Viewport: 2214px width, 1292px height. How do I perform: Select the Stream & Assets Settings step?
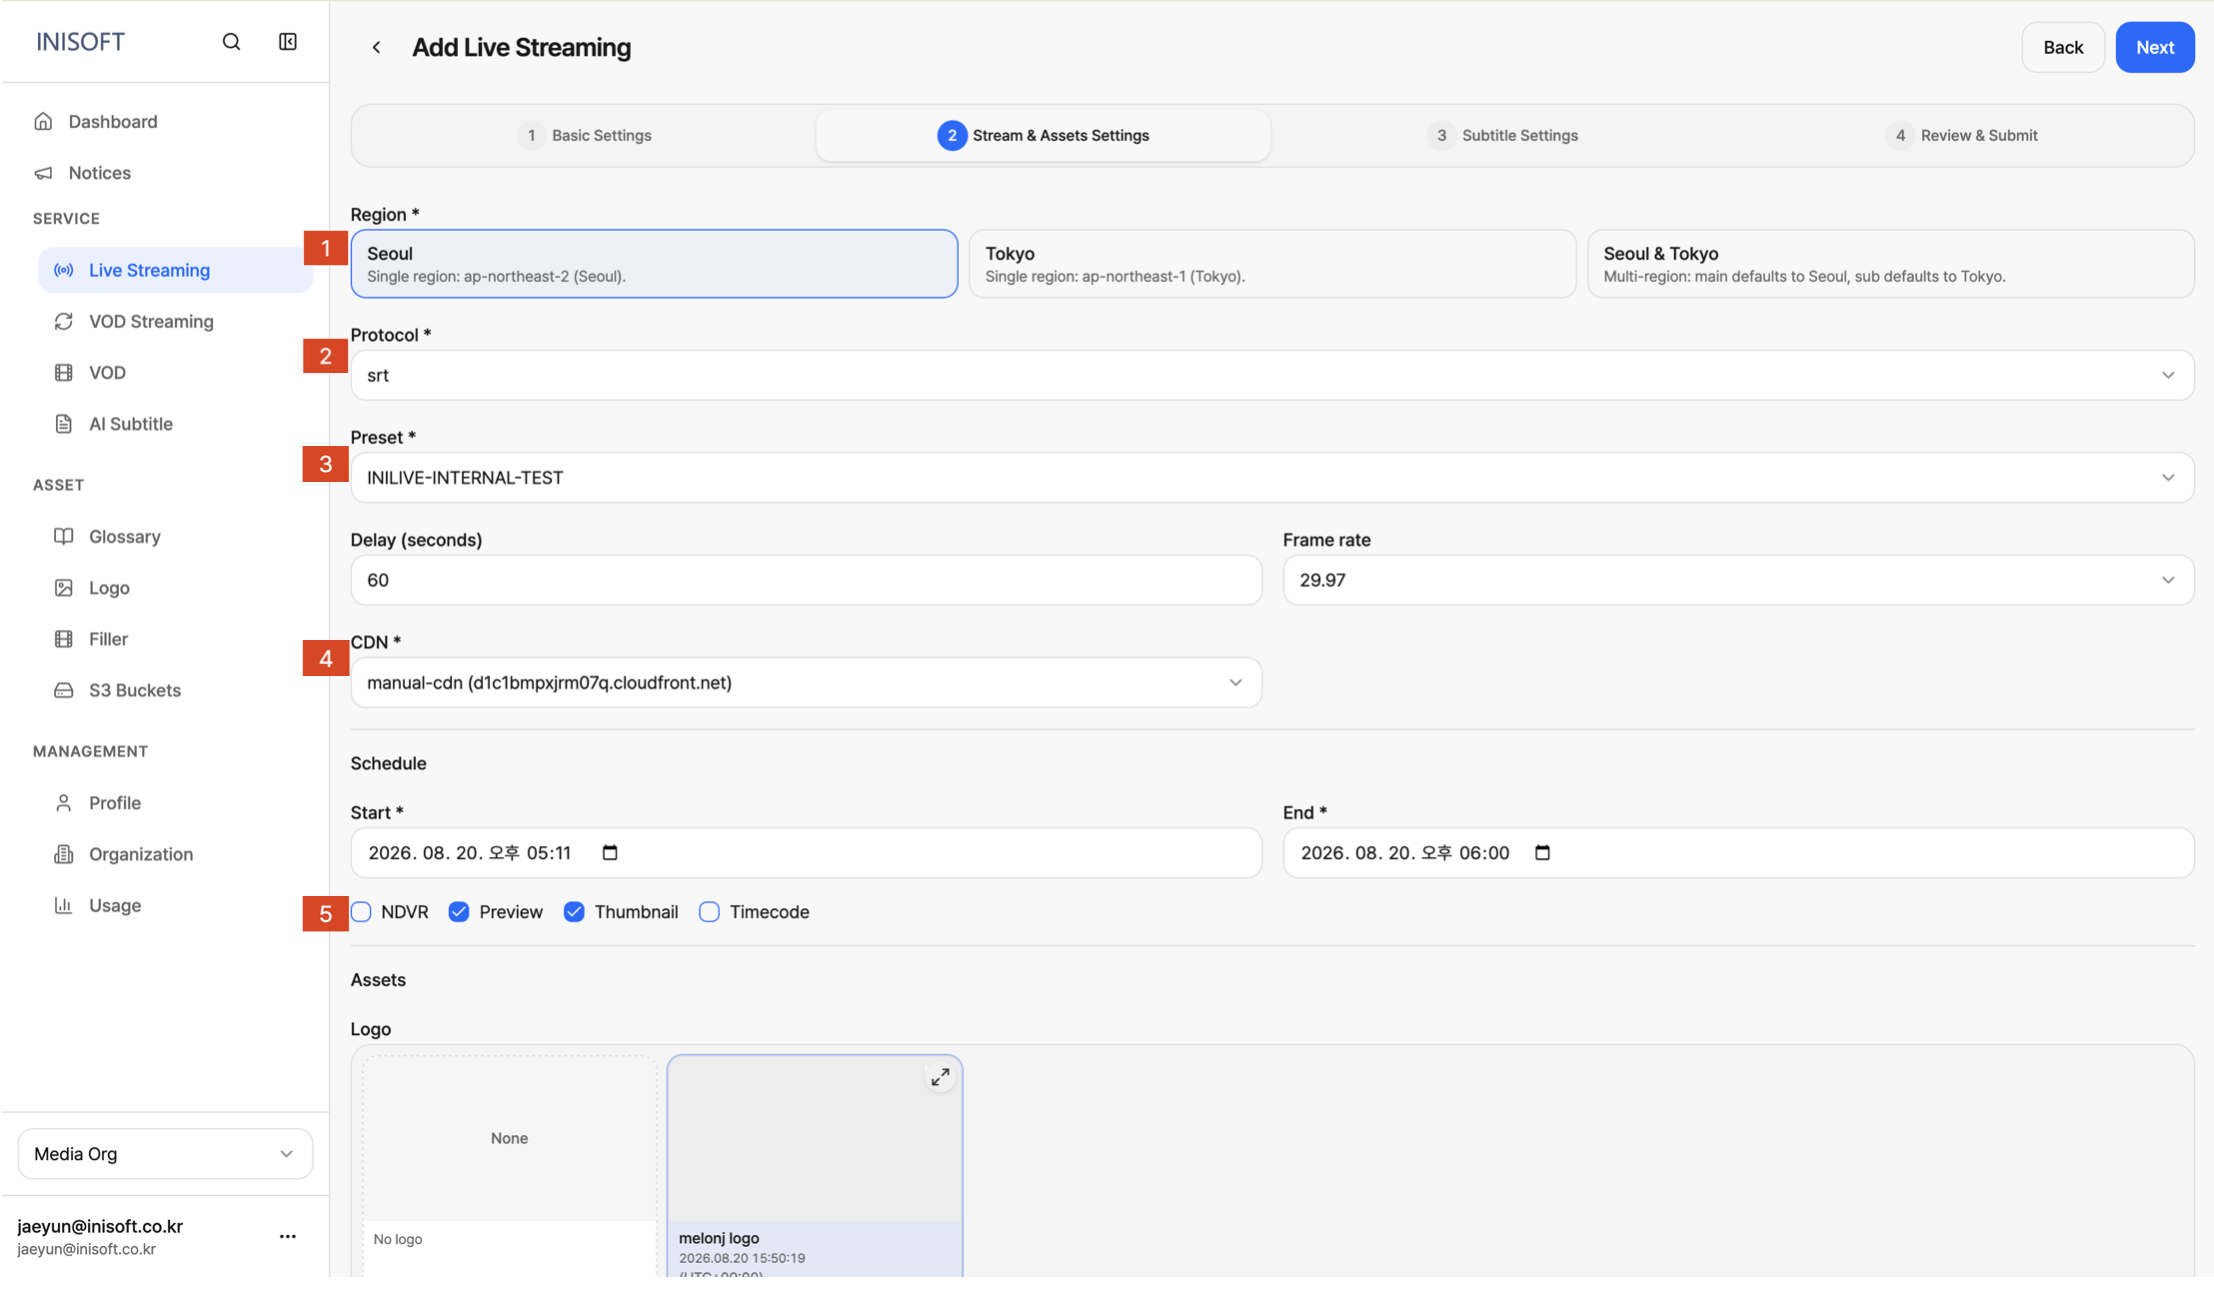pos(1043,135)
